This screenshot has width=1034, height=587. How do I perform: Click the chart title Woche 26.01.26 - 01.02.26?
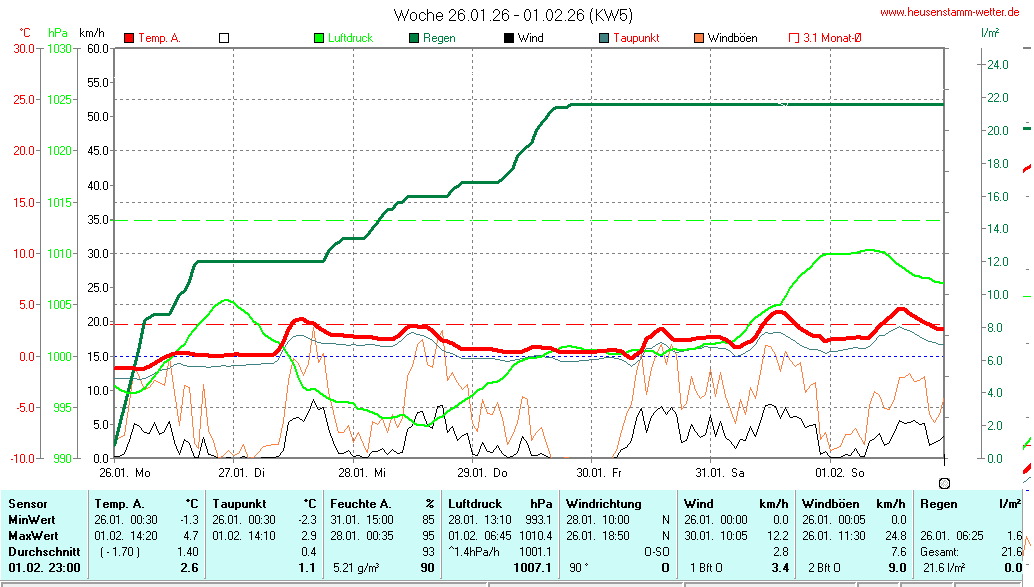513,15
